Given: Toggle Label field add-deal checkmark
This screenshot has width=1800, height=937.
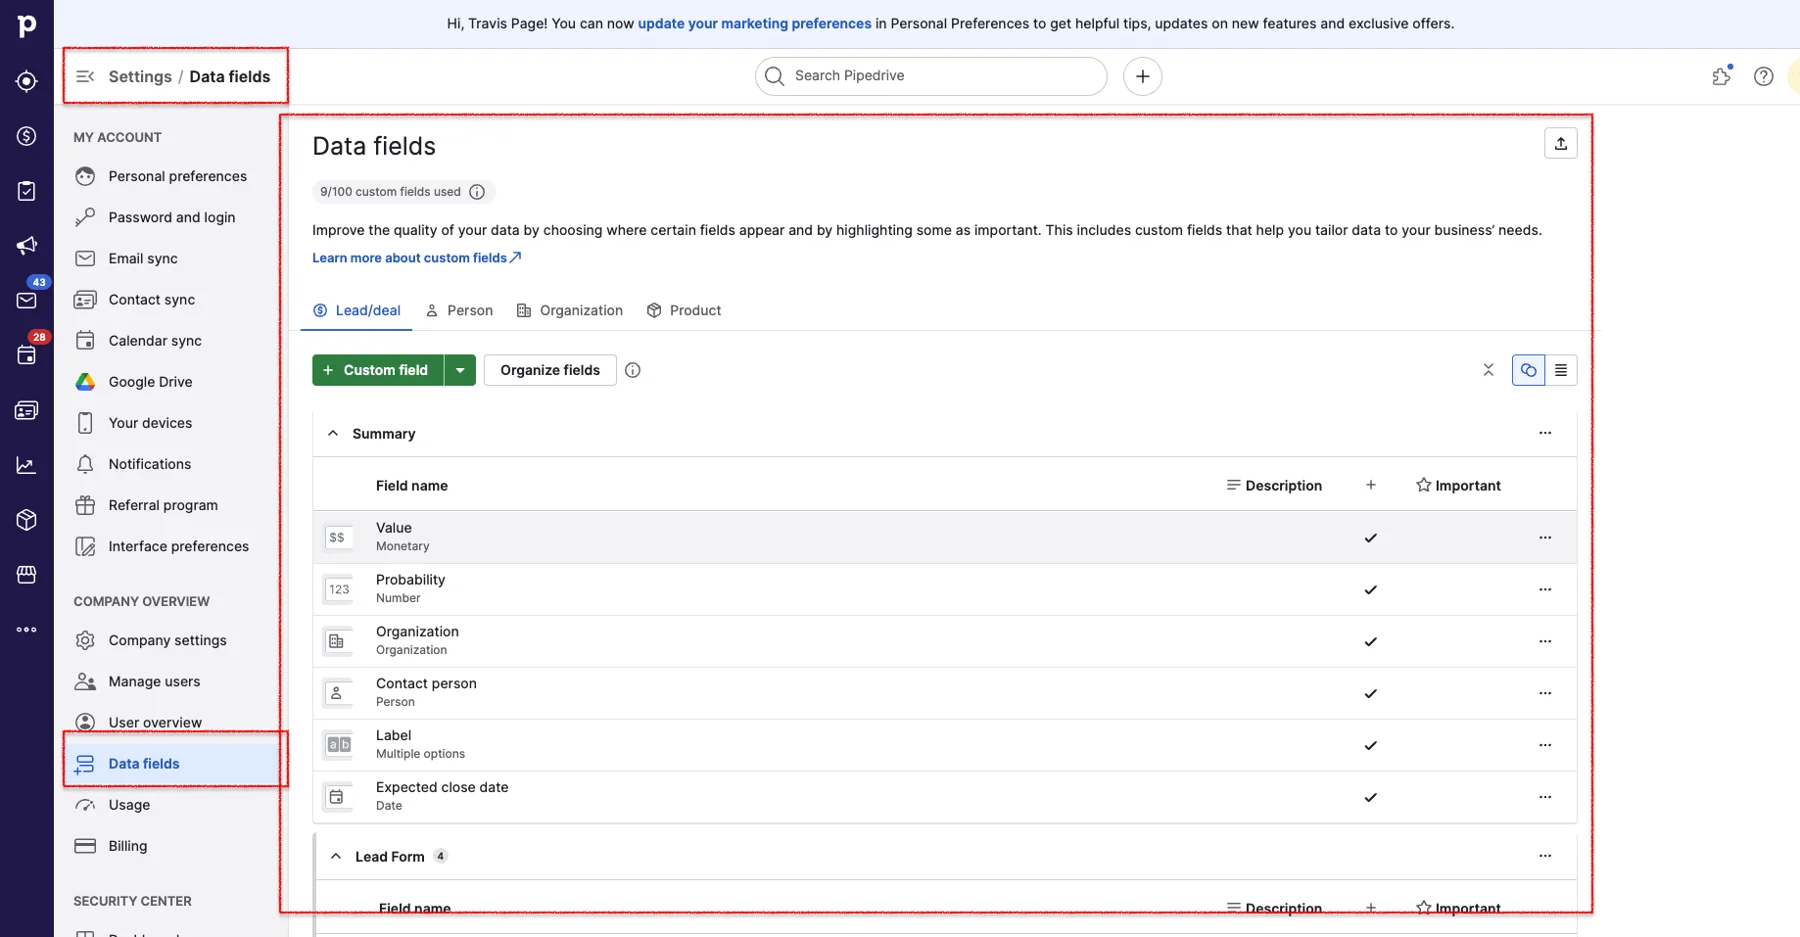Looking at the screenshot, I should [1370, 746].
